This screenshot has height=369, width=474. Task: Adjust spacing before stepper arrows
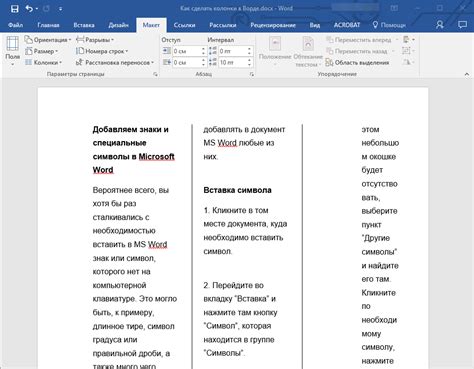[x=249, y=51]
